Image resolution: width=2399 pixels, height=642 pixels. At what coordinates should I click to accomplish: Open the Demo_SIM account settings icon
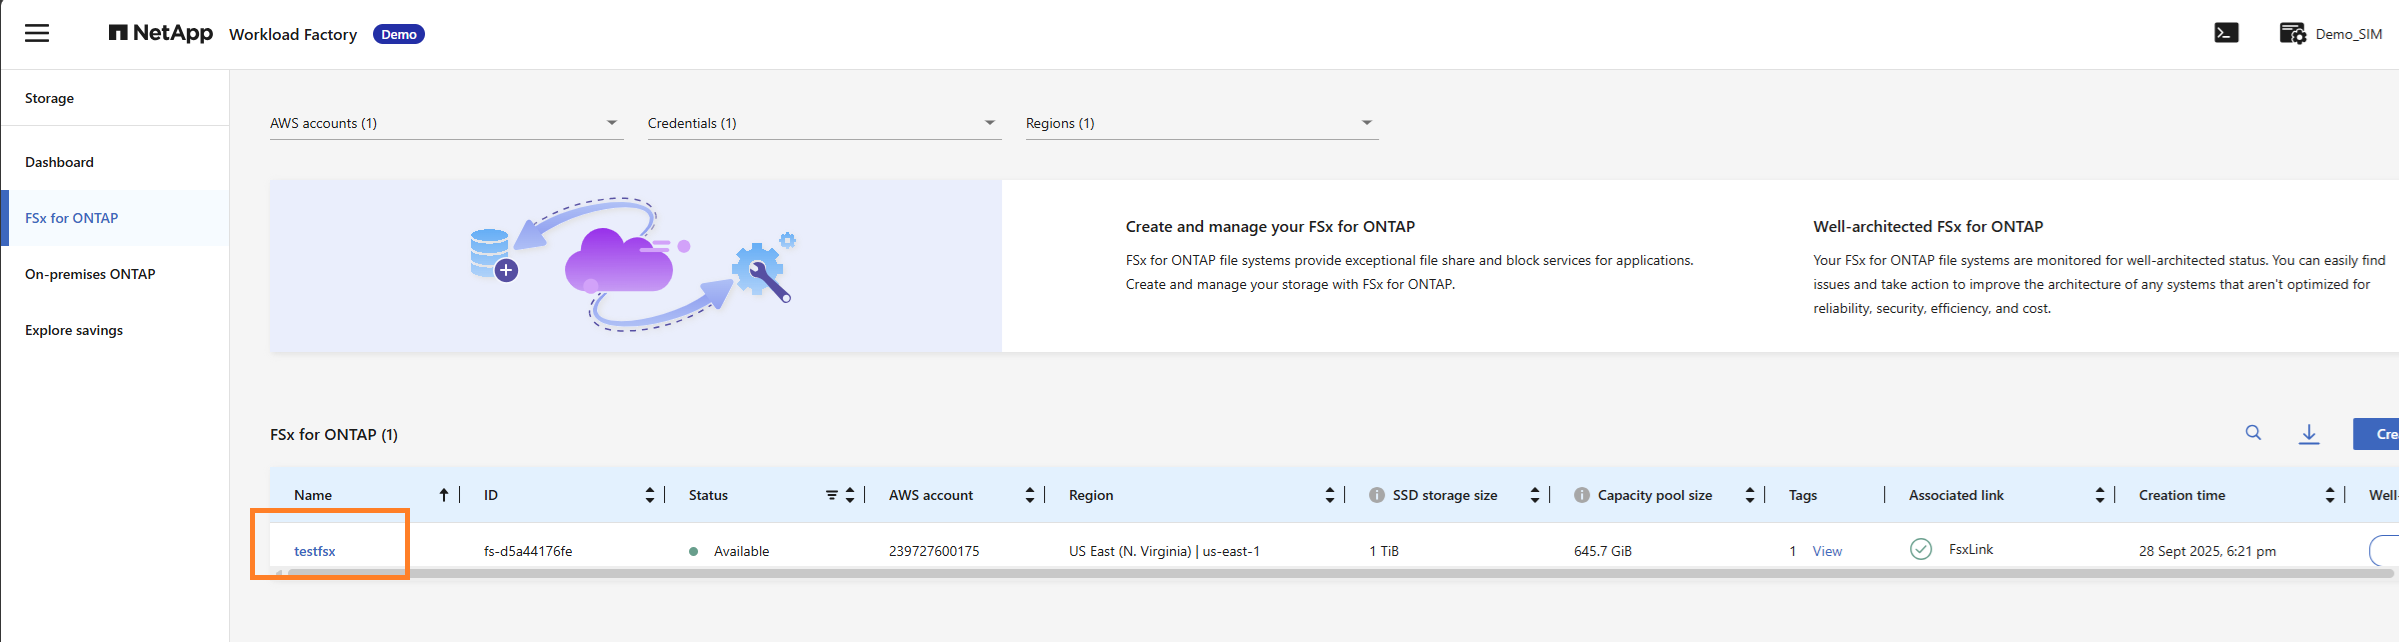point(2292,33)
